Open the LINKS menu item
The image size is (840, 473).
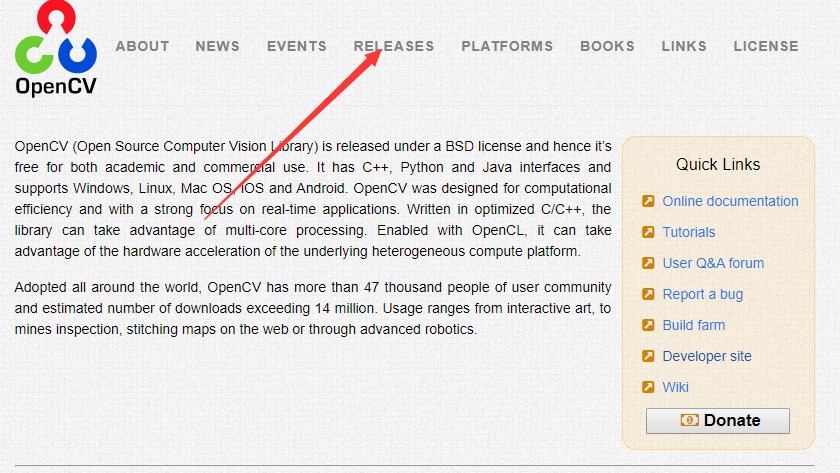(684, 46)
